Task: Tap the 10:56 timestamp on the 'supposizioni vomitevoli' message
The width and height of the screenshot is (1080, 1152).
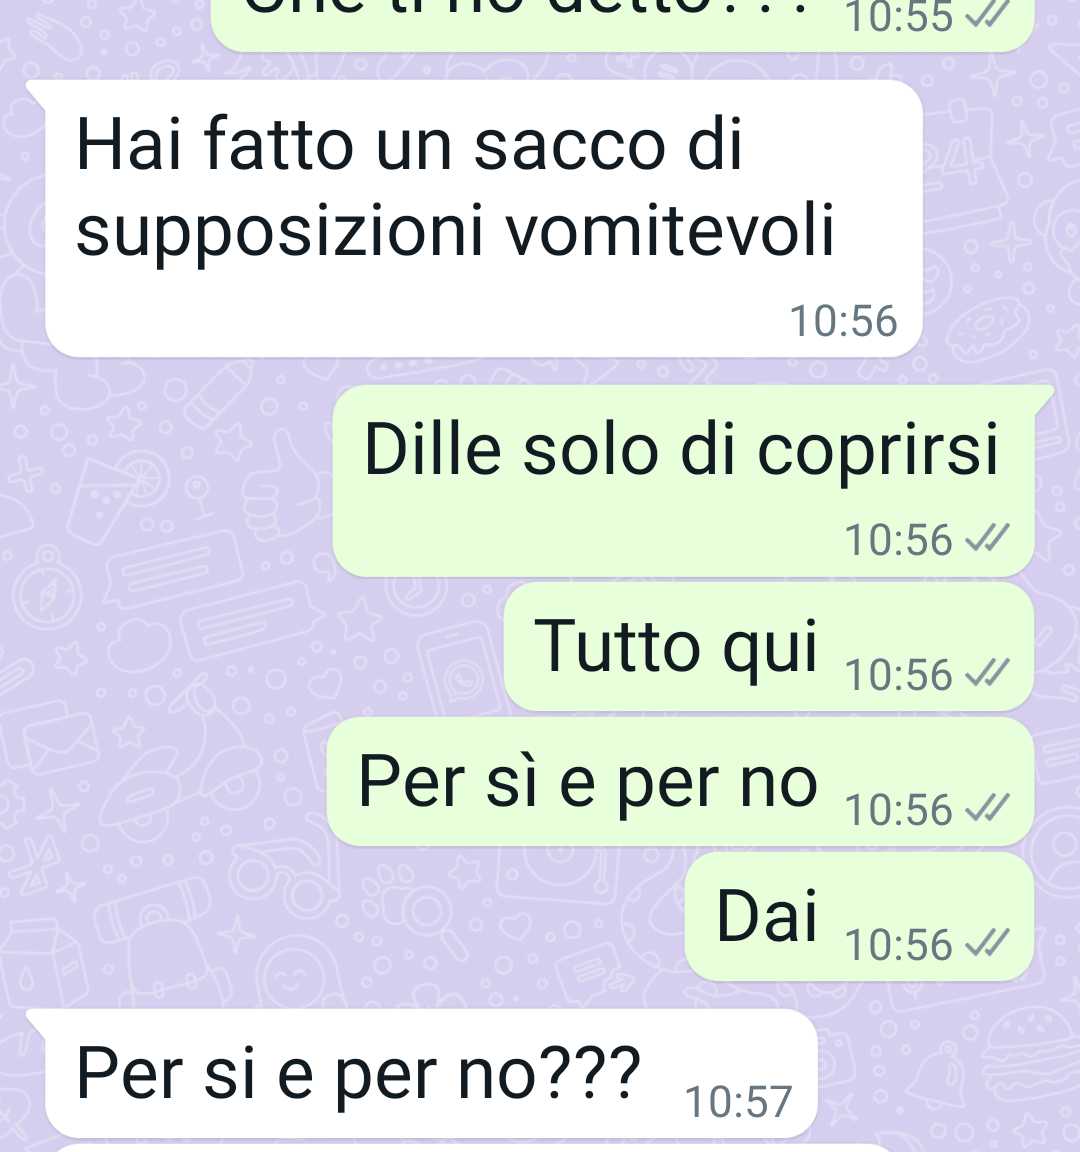Action: coord(843,321)
